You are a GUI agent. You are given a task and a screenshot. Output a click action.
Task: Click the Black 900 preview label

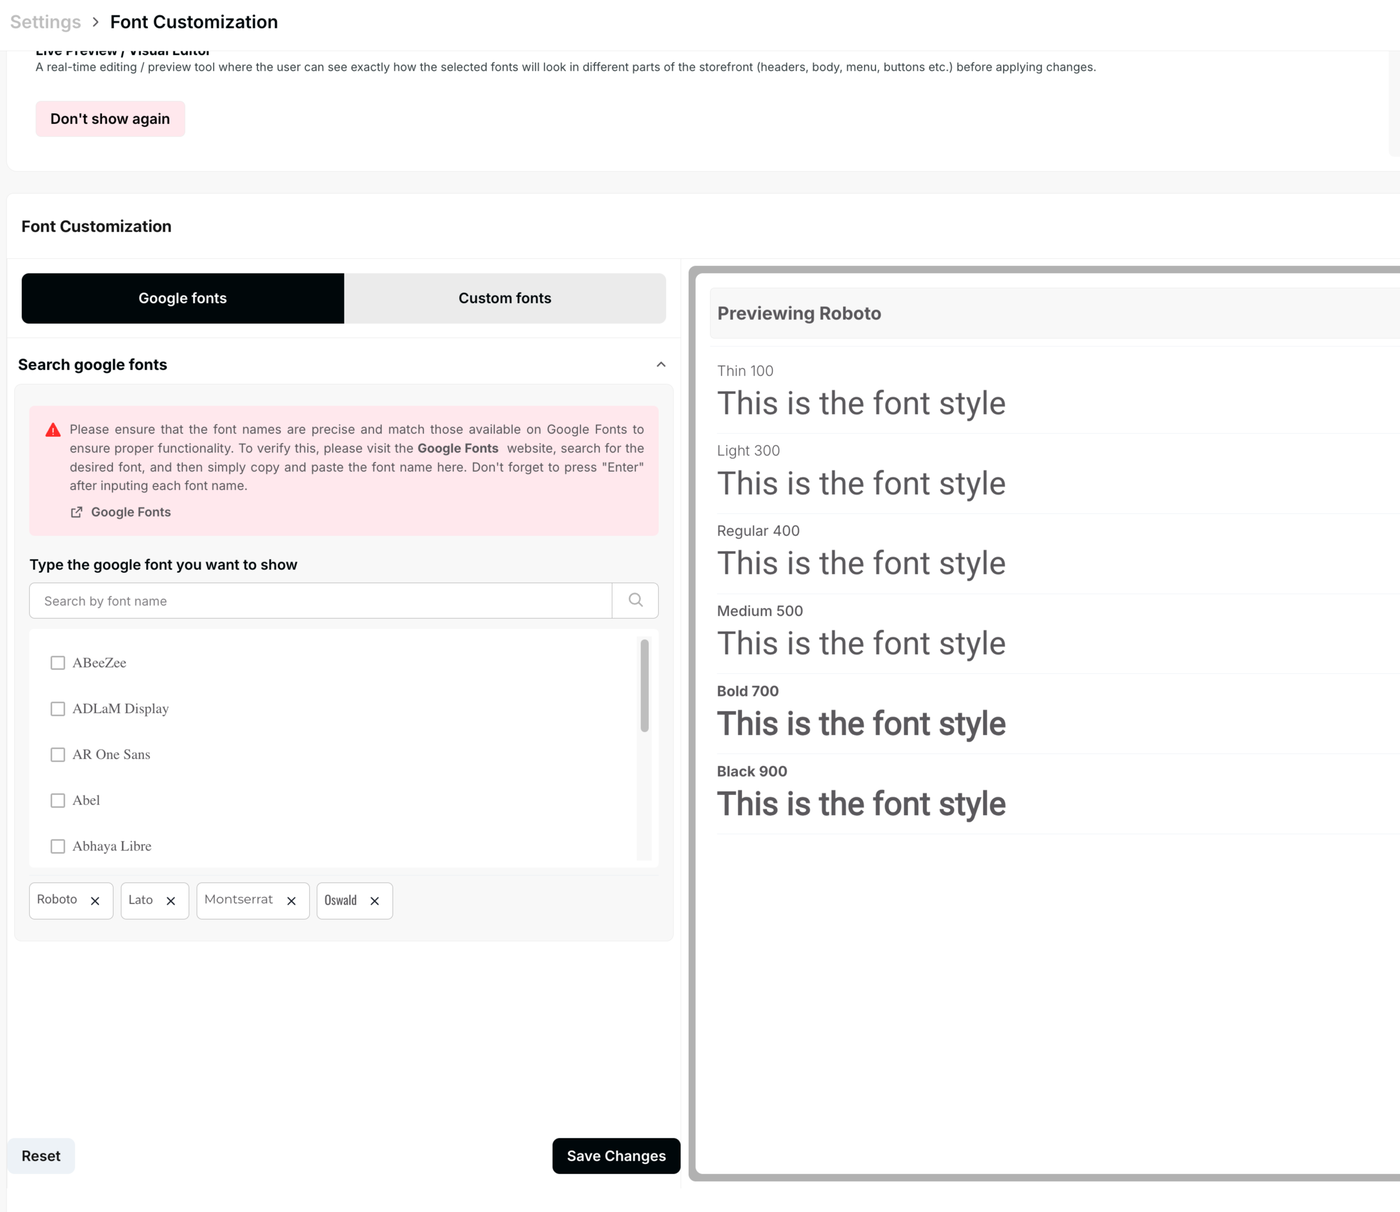point(752,771)
